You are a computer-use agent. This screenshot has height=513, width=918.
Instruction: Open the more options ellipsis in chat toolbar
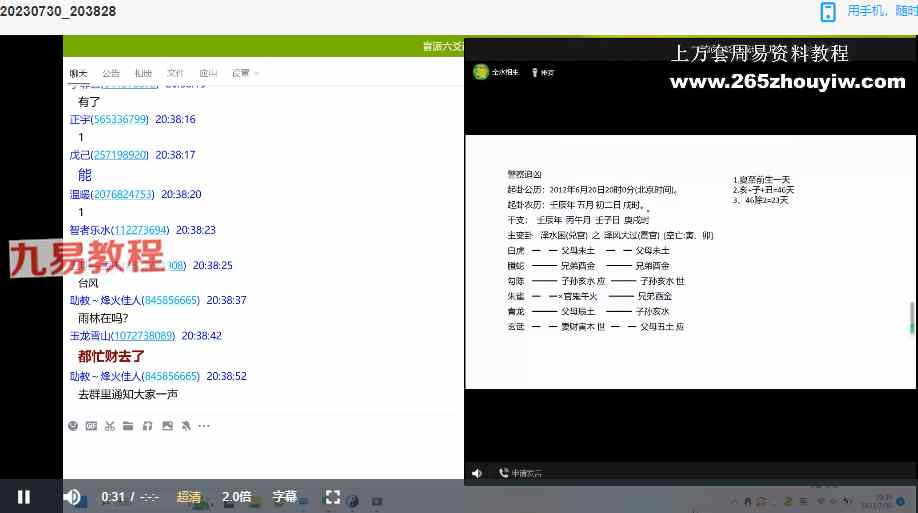coord(204,426)
